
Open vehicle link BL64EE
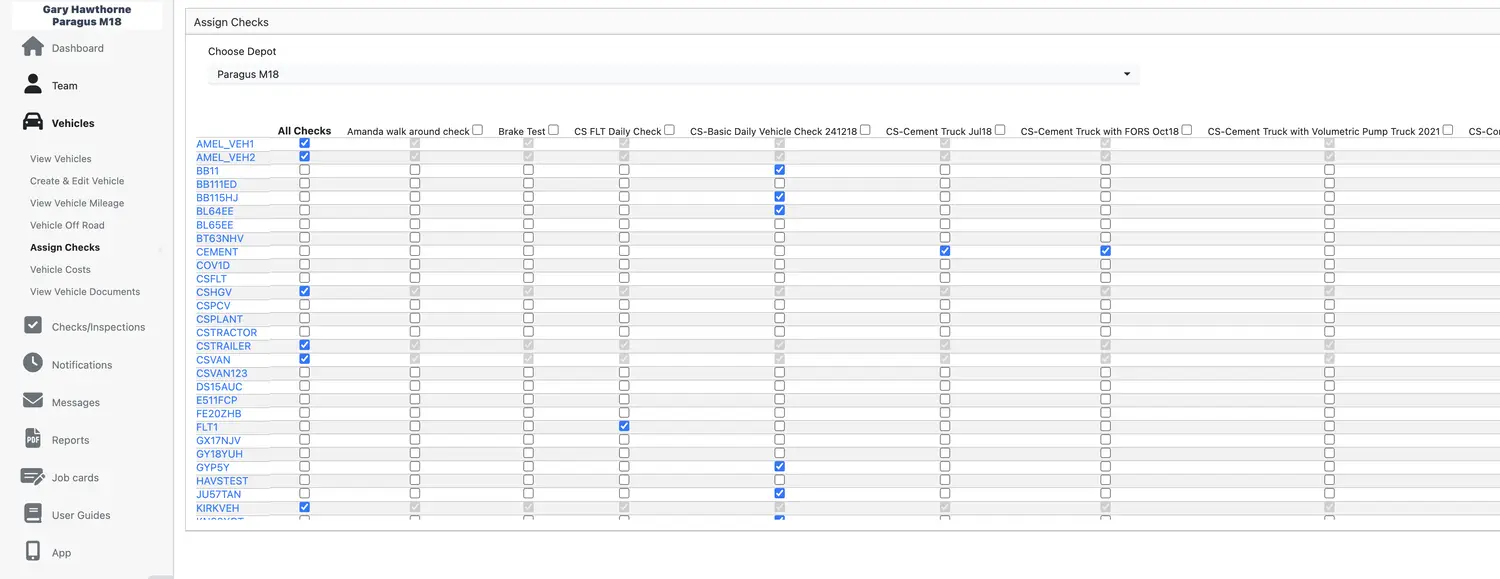click(x=215, y=212)
